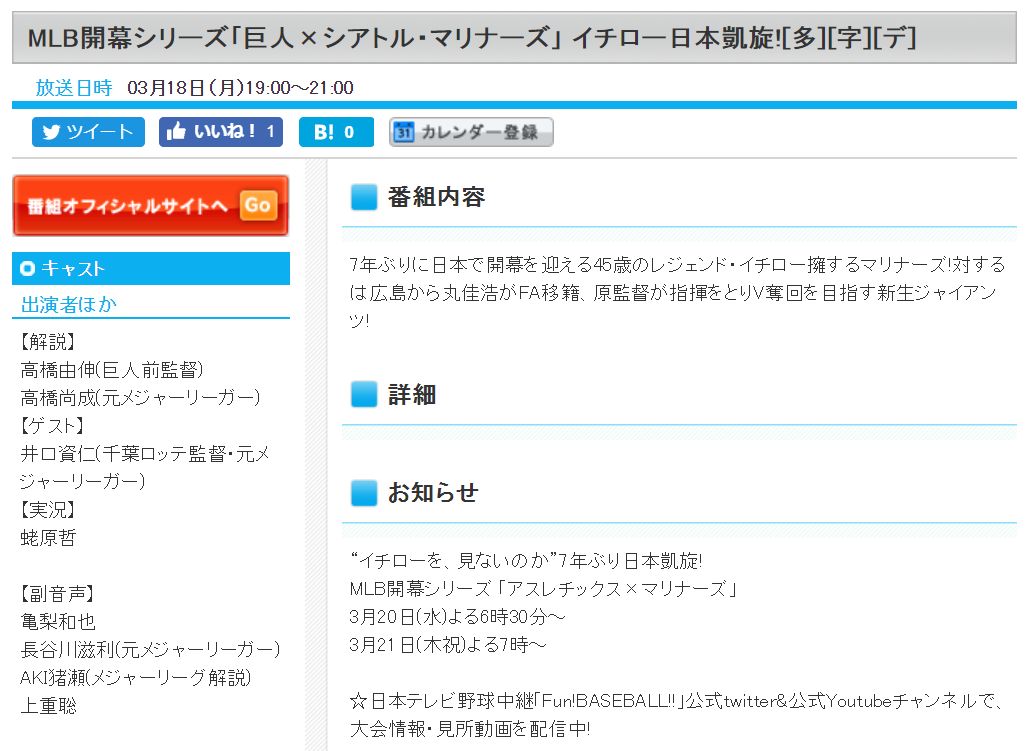Viewport: 1025px width, 751px height.
Task: Click the line “イチローを、見ないのか”7年ぶり日本凱旋!
Action: [526, 560]
